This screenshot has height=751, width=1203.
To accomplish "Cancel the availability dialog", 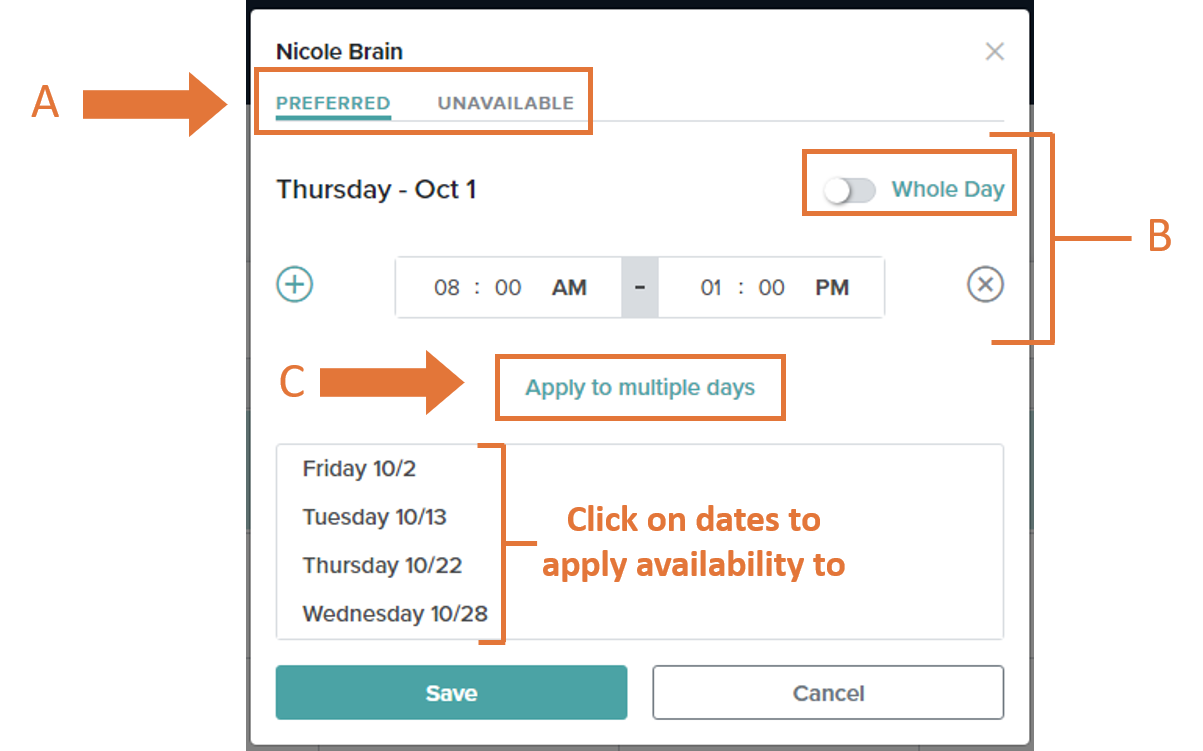I will coord(828,693).
